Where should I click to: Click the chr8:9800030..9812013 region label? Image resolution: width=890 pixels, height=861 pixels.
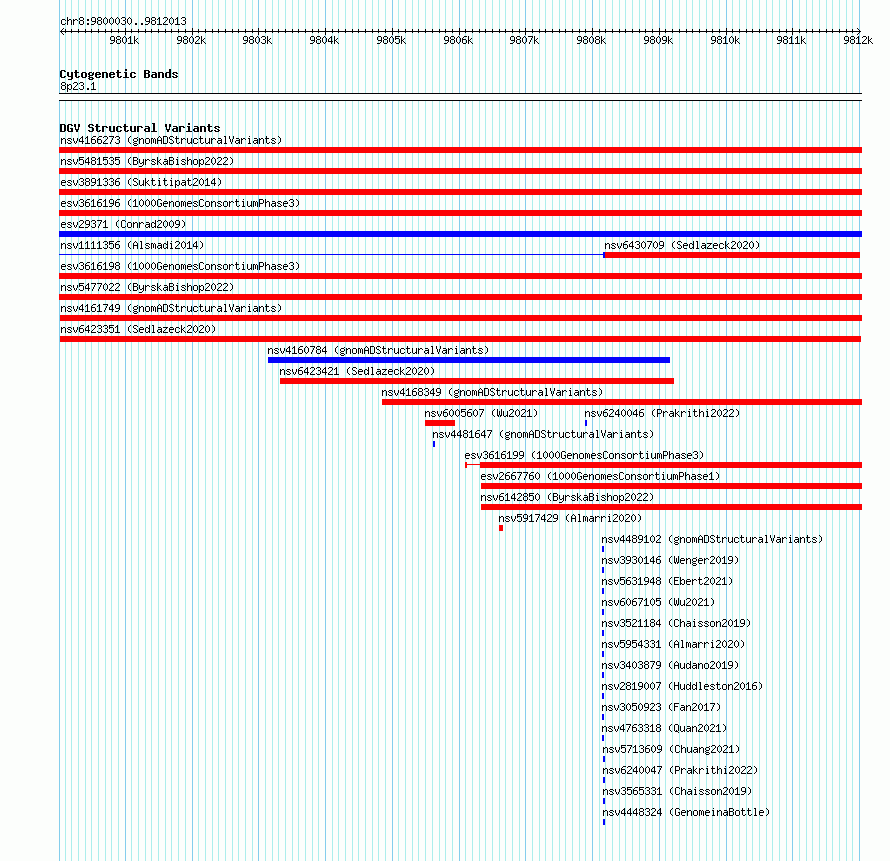tap(123, 22)
